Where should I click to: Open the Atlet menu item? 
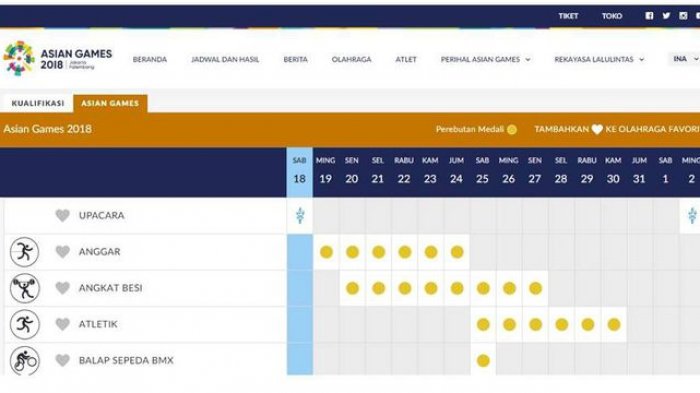(x=406, y=59)
